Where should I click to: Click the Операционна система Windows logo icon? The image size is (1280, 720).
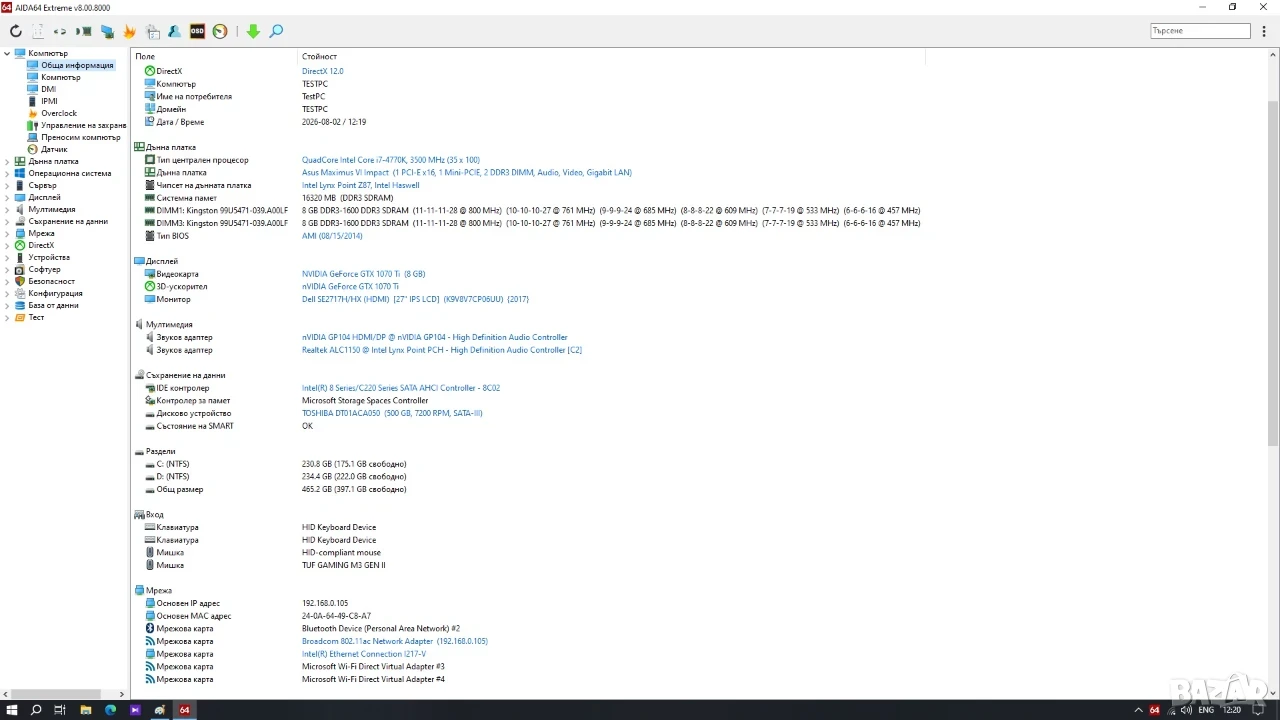click(20, 173)
